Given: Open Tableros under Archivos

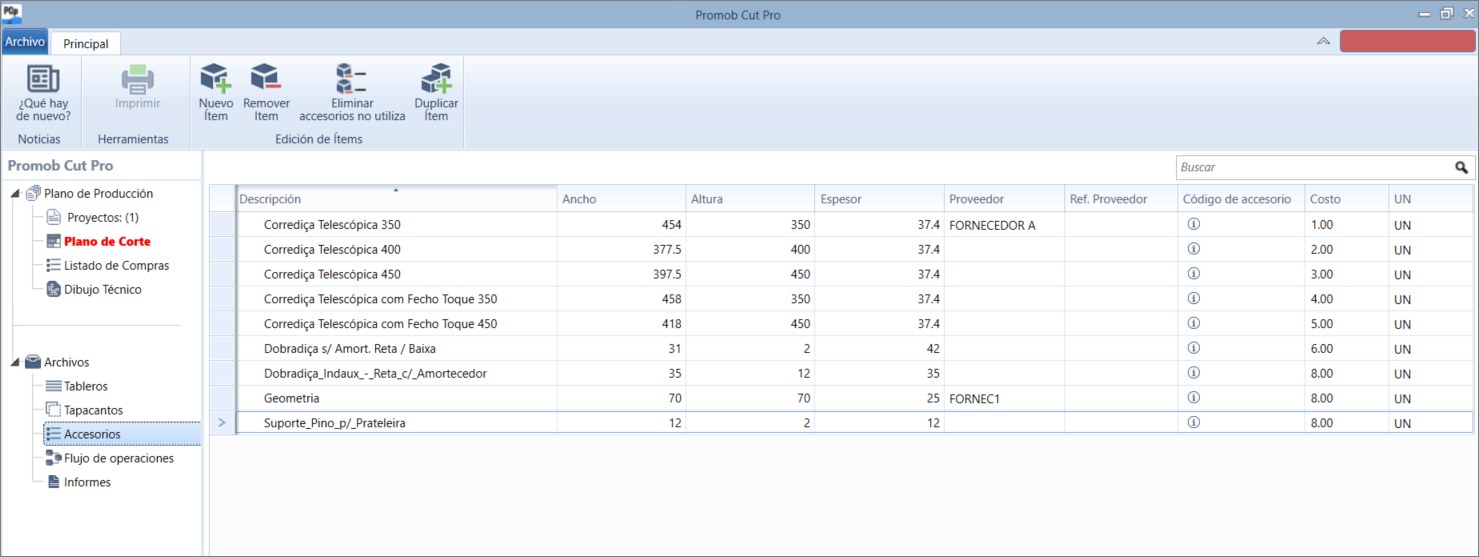Looking at the screenshot, I should click(x=86, y=386).
